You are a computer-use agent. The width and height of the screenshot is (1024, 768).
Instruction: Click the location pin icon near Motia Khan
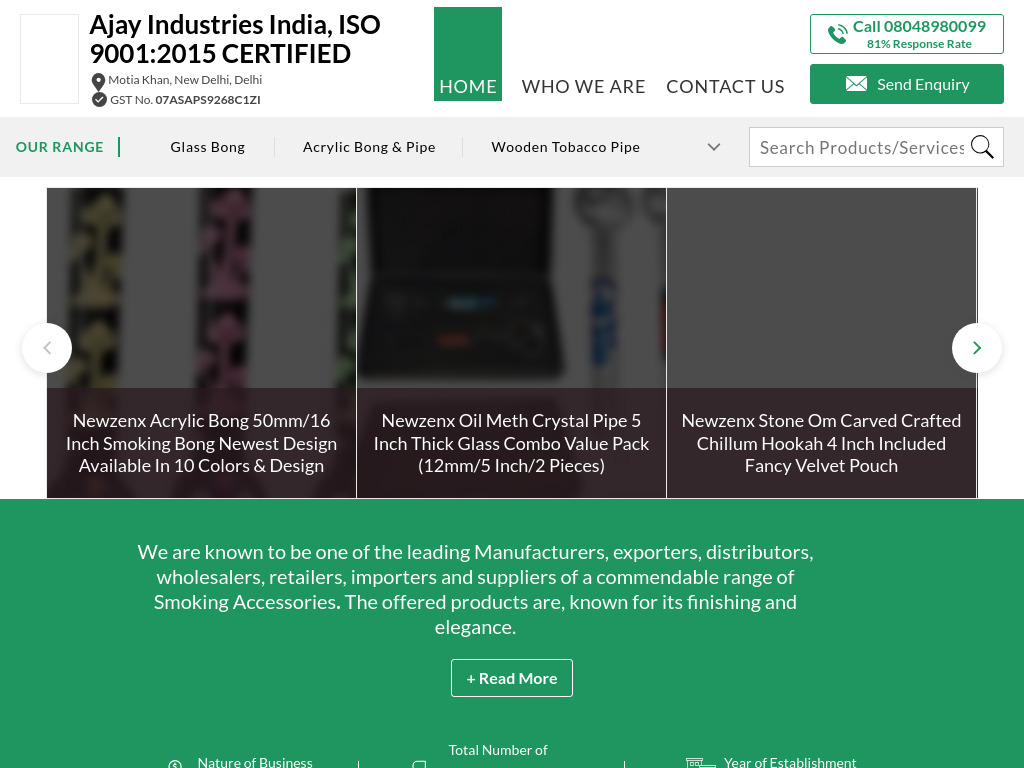point(98,82)
